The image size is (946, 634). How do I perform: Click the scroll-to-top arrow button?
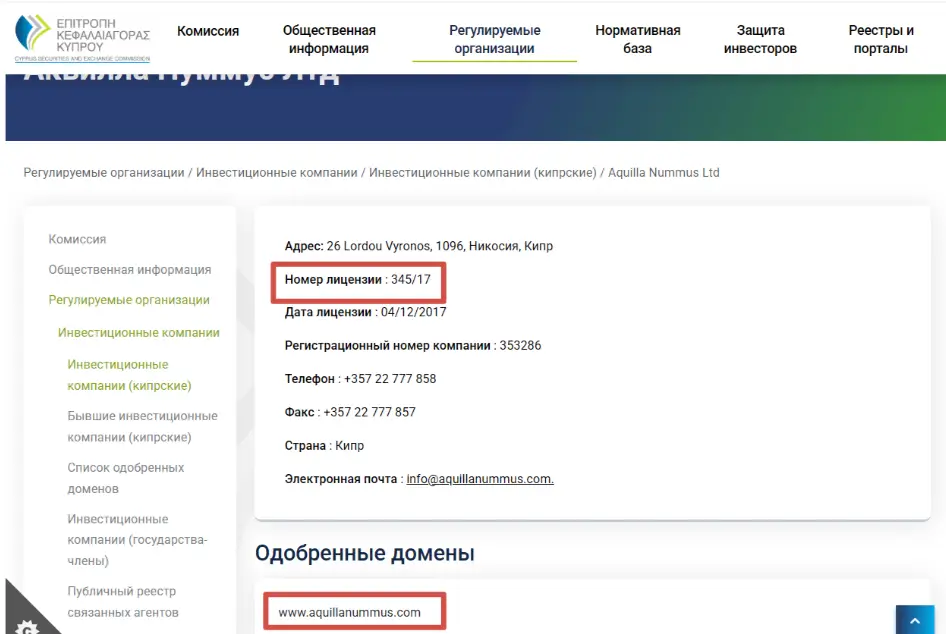coord(915,618)
